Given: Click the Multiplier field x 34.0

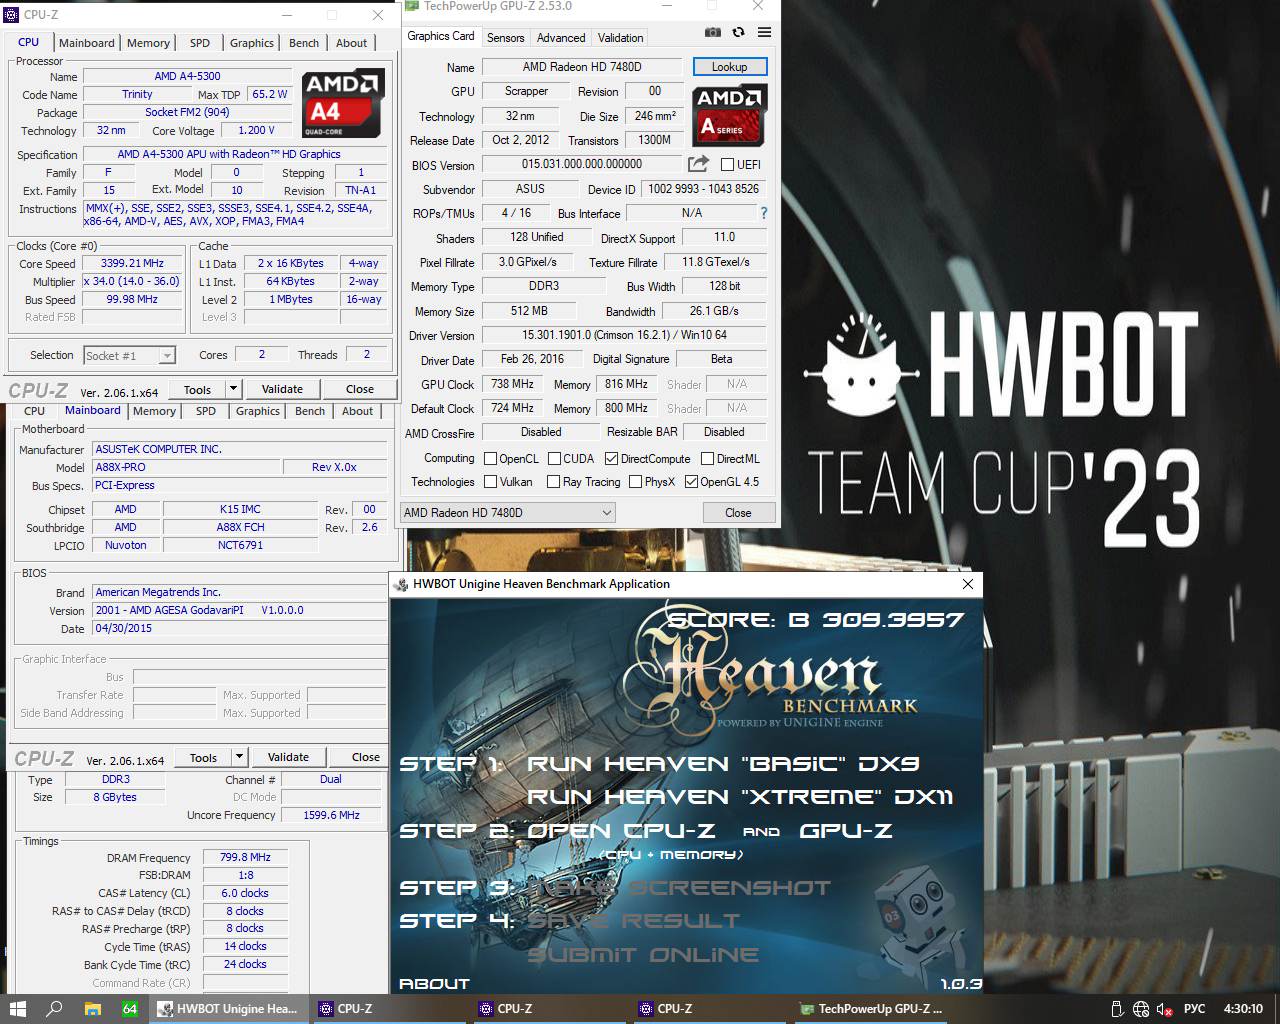Looking at the screenshot, I should tap(132, 281).
